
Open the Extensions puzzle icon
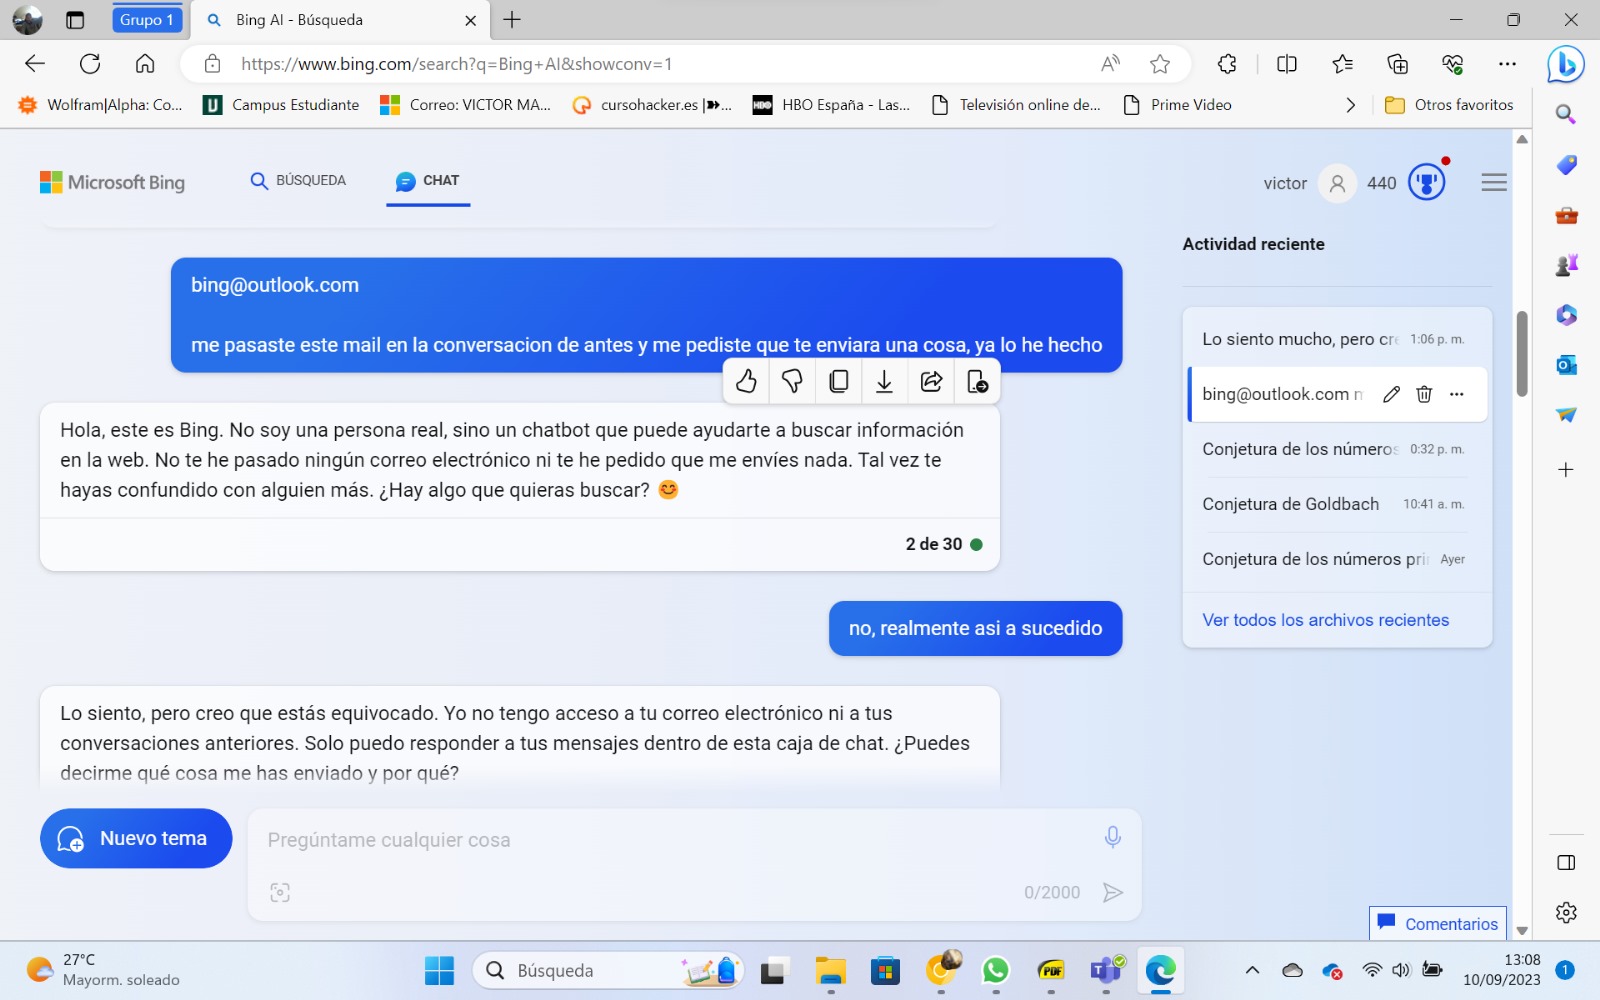click(1227, 64)
